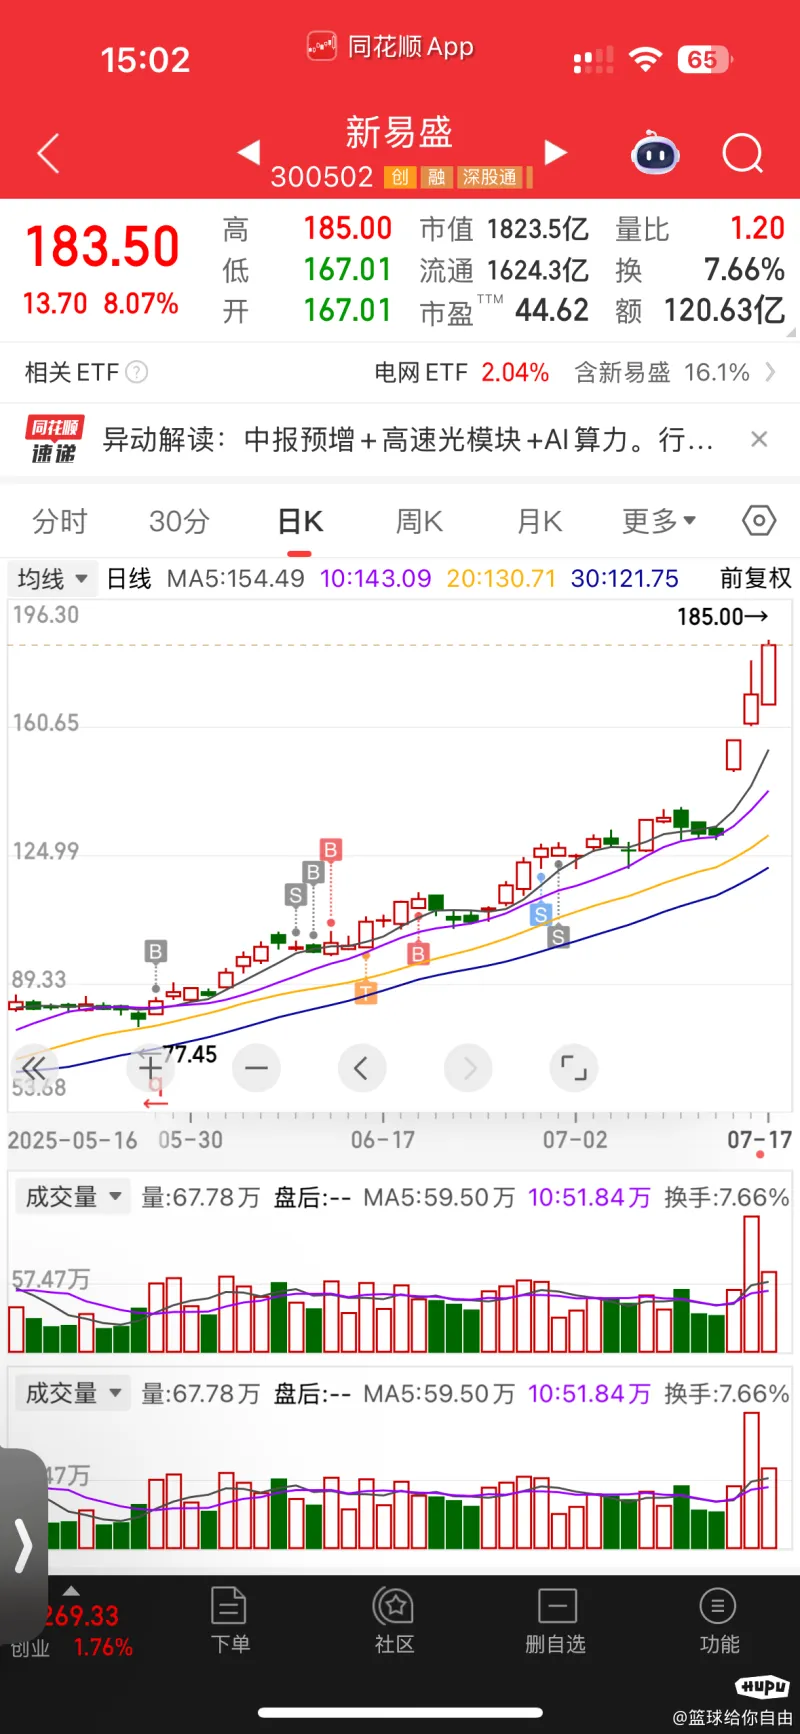Open stock search magnifier
Image resolution: width=800 pixels, height=1734 pixels.
[743, 153]
